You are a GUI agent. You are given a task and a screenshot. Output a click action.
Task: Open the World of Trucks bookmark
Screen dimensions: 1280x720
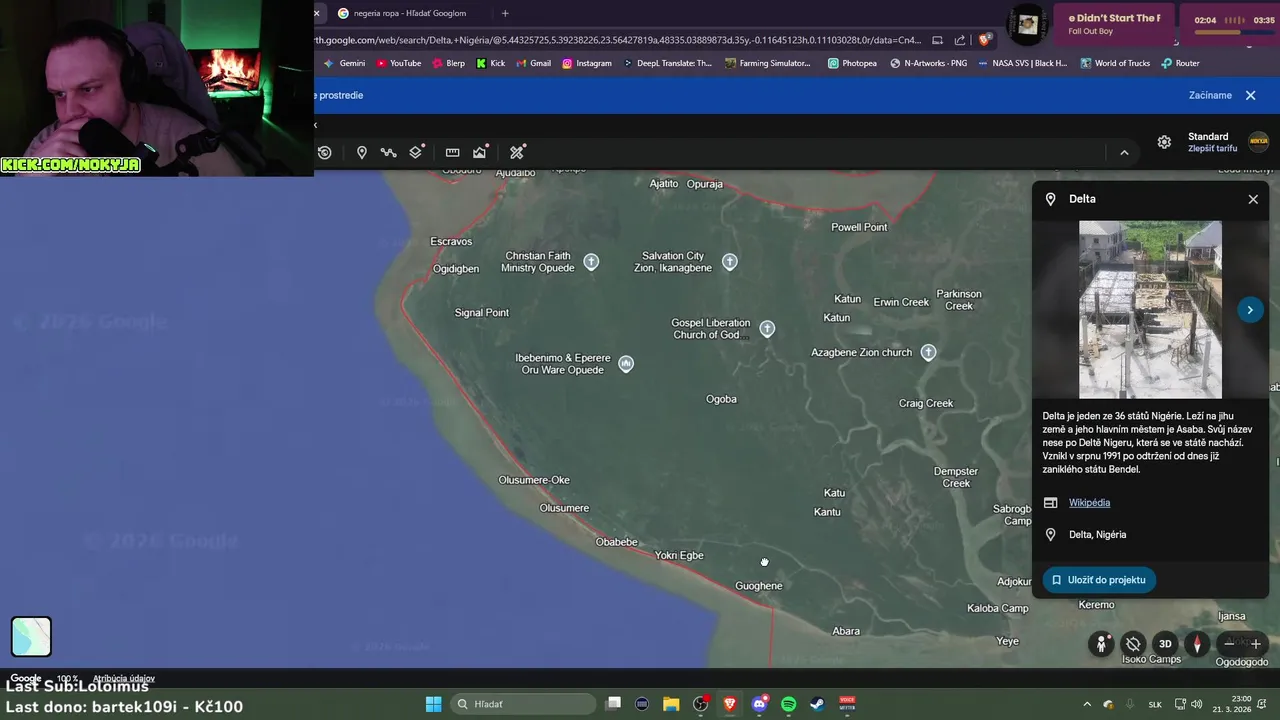(1114, 63)
